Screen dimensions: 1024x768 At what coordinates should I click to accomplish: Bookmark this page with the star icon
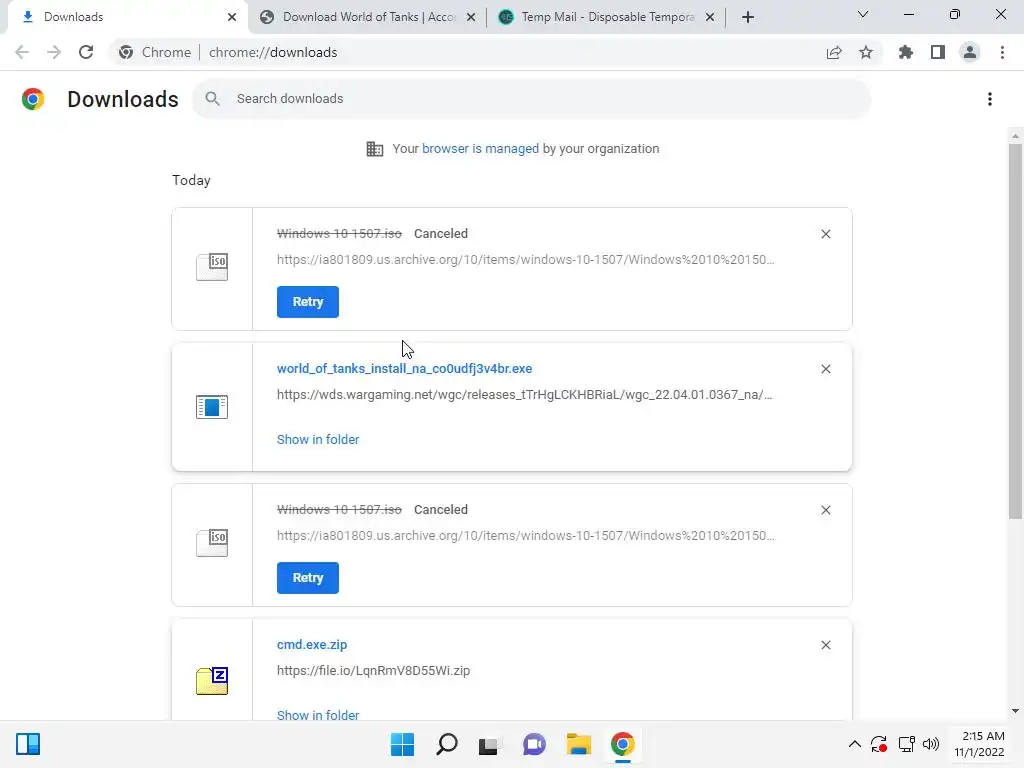[x=866, y=52]
